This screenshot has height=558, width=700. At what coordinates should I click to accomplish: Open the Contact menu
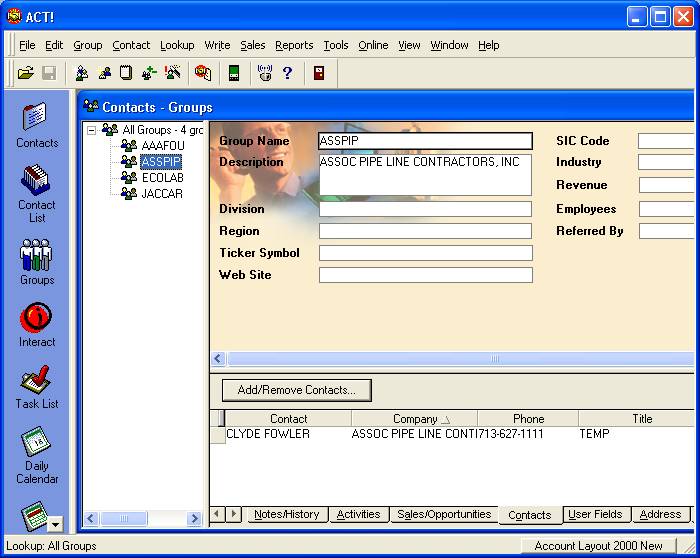pos(131,45)
